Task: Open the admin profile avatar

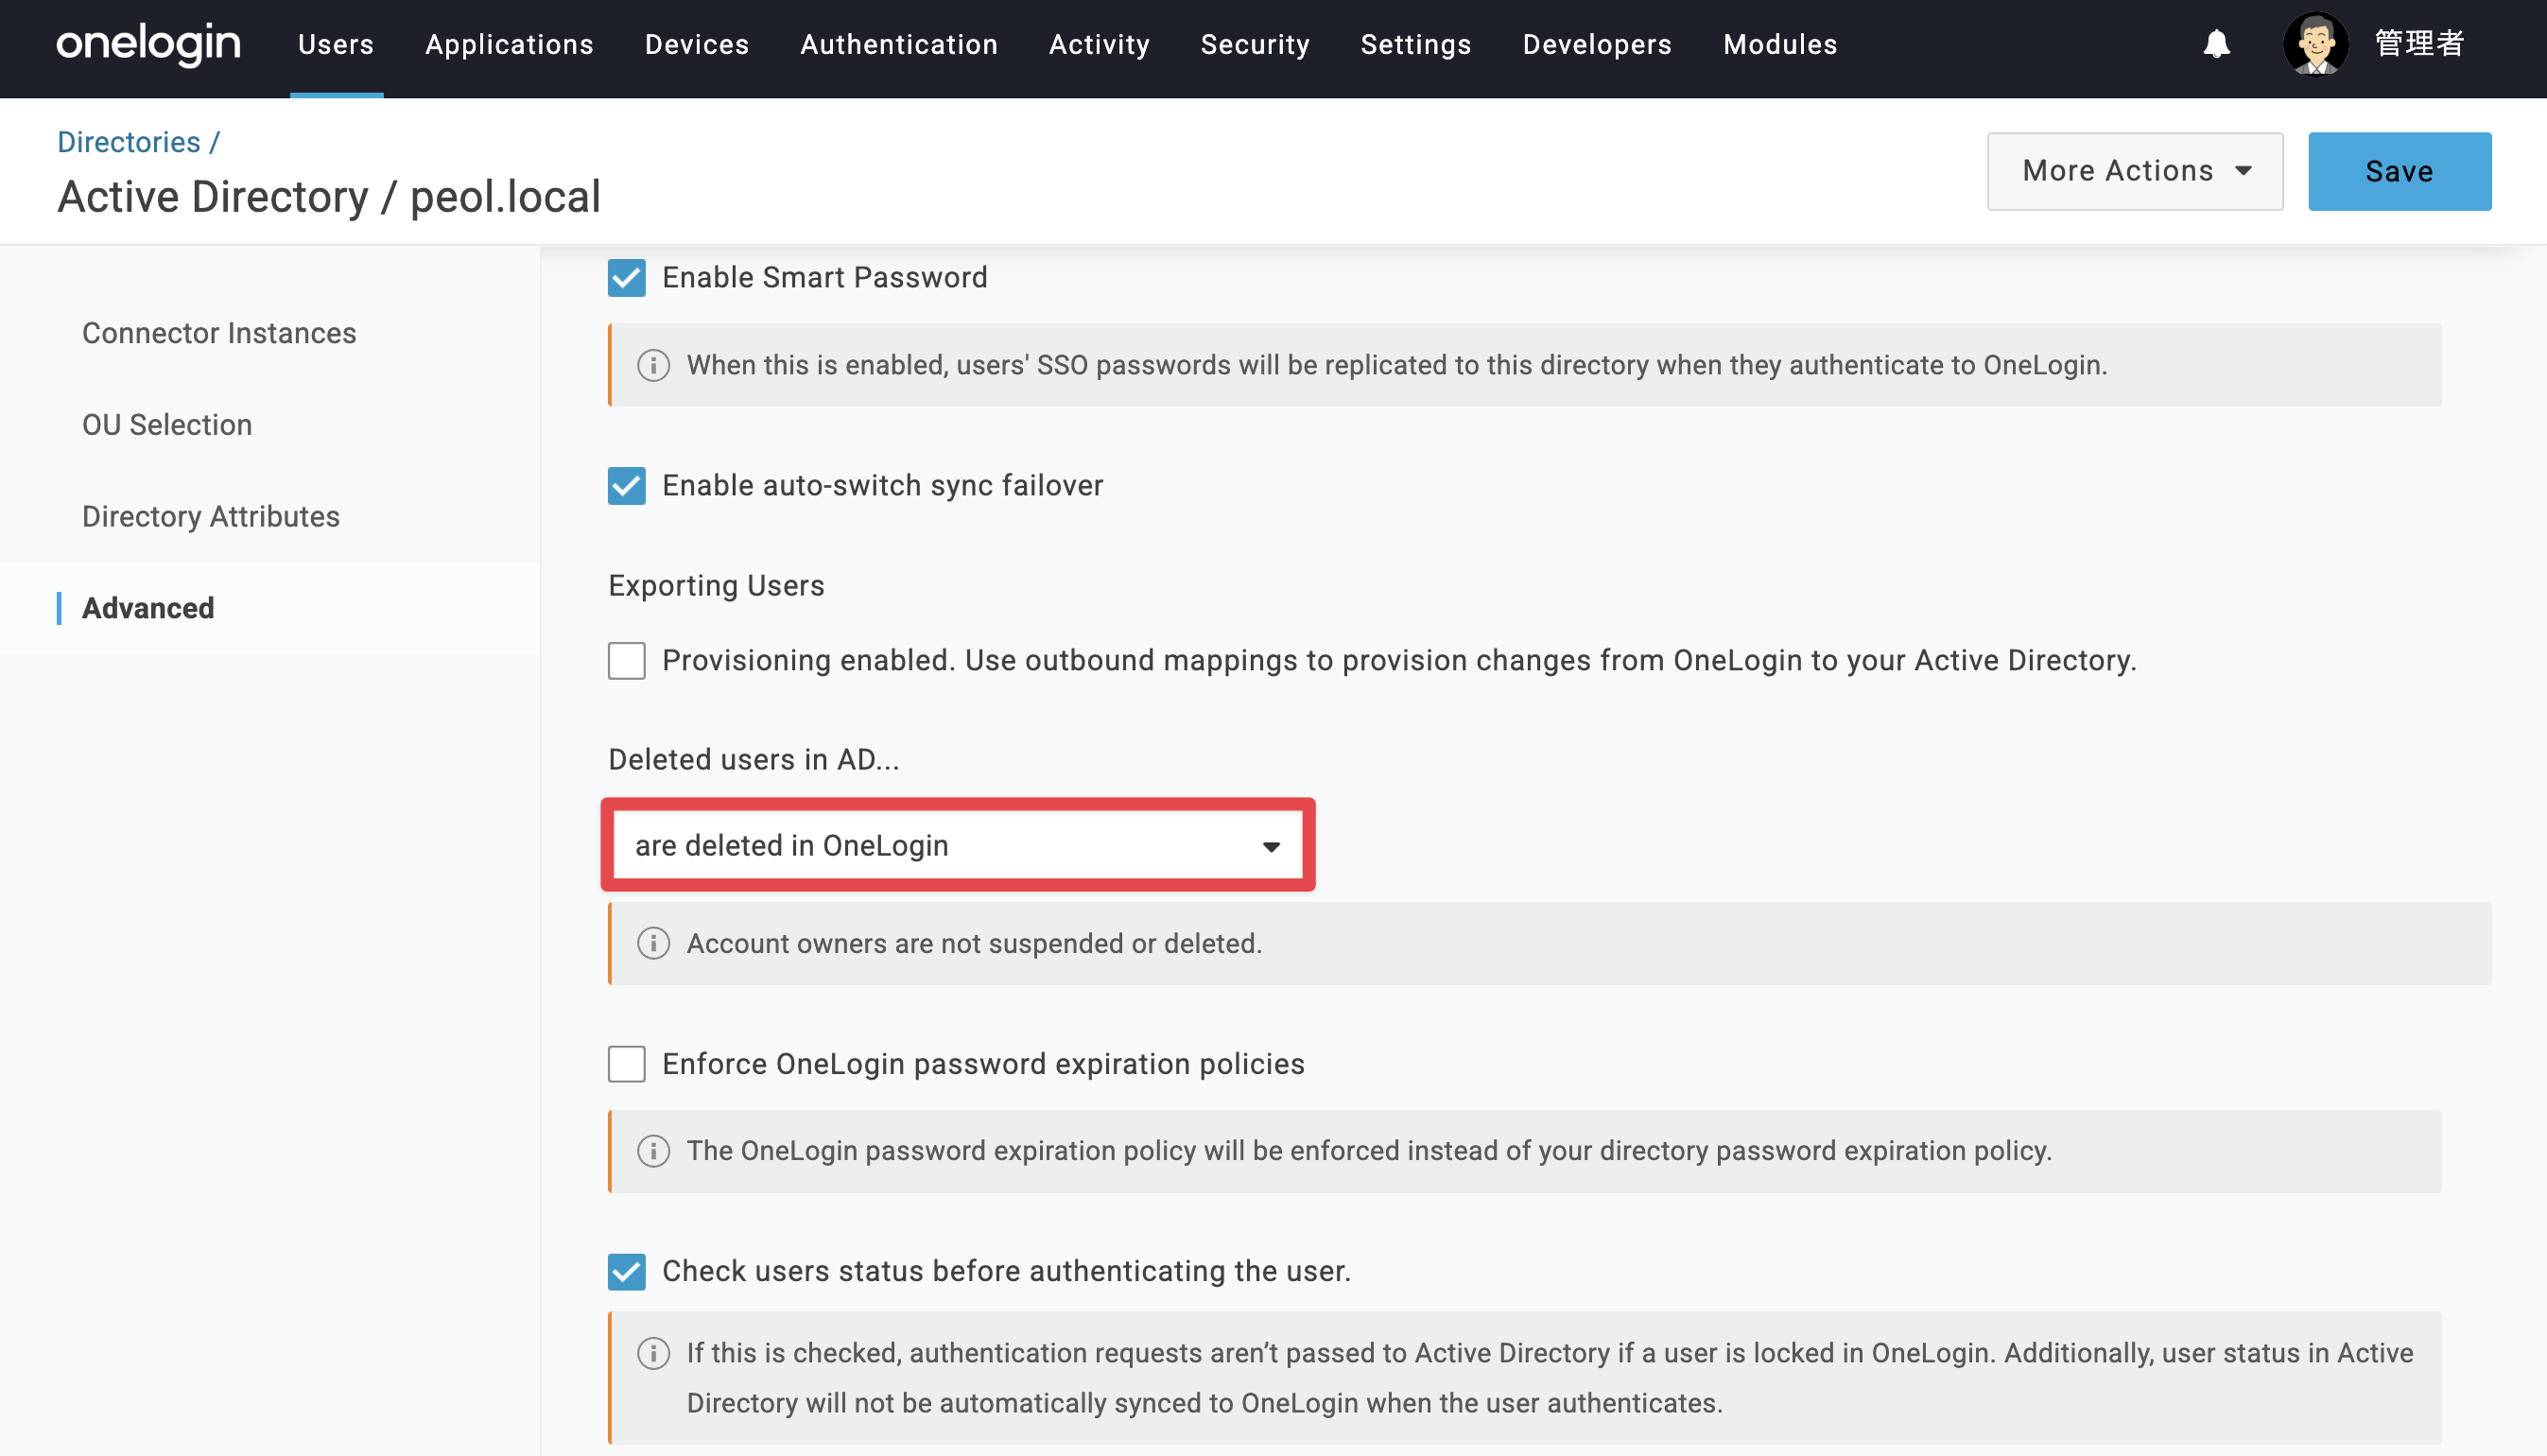Action: [x=2316, y=44]
